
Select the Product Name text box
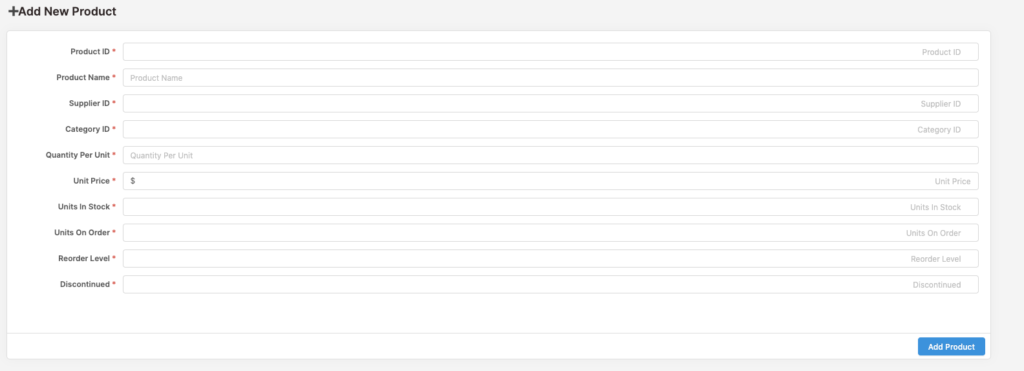coord(551,78)
